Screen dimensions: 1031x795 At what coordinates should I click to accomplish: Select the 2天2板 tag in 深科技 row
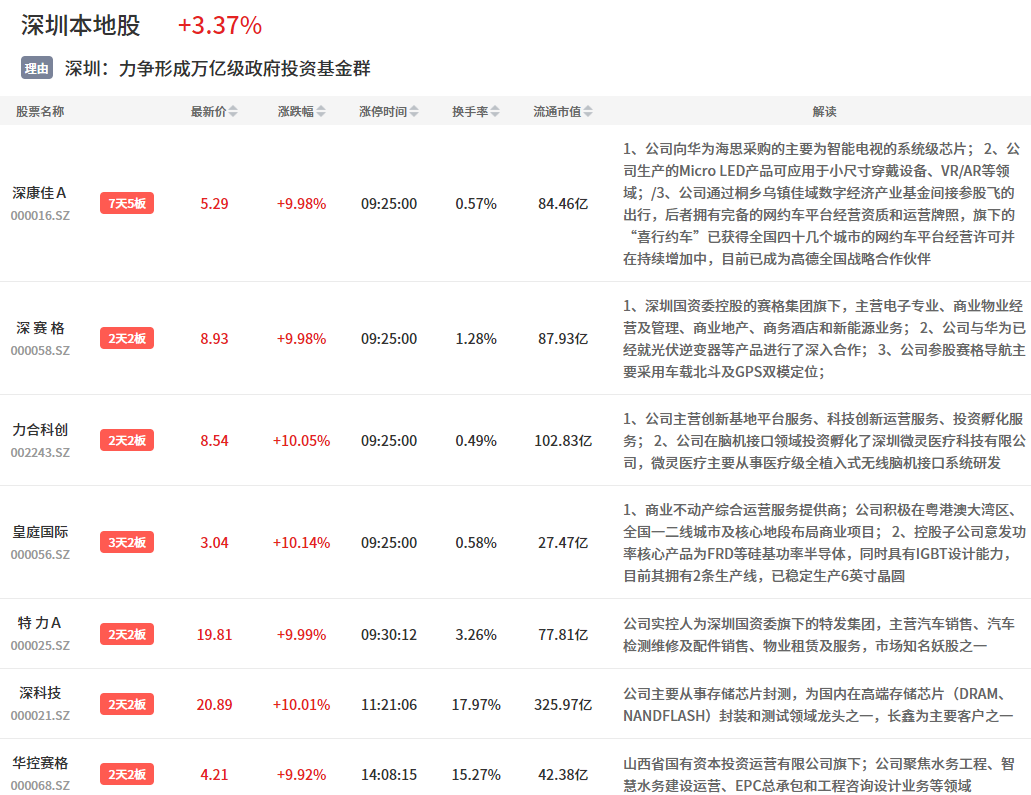[127, 705]
